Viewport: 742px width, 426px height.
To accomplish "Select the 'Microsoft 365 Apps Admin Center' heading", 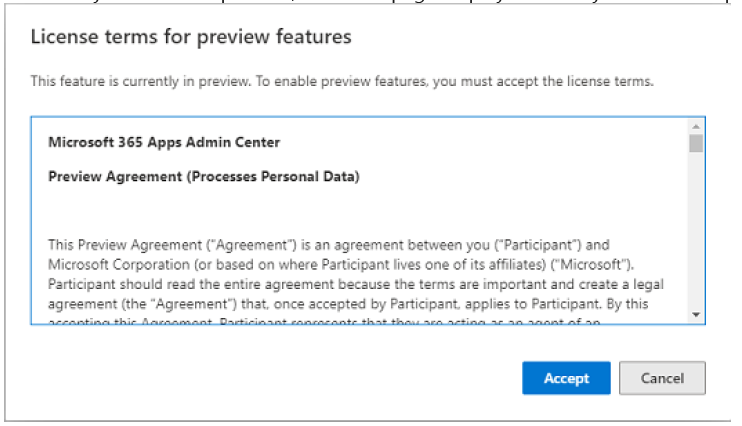I will coord(164,142).
